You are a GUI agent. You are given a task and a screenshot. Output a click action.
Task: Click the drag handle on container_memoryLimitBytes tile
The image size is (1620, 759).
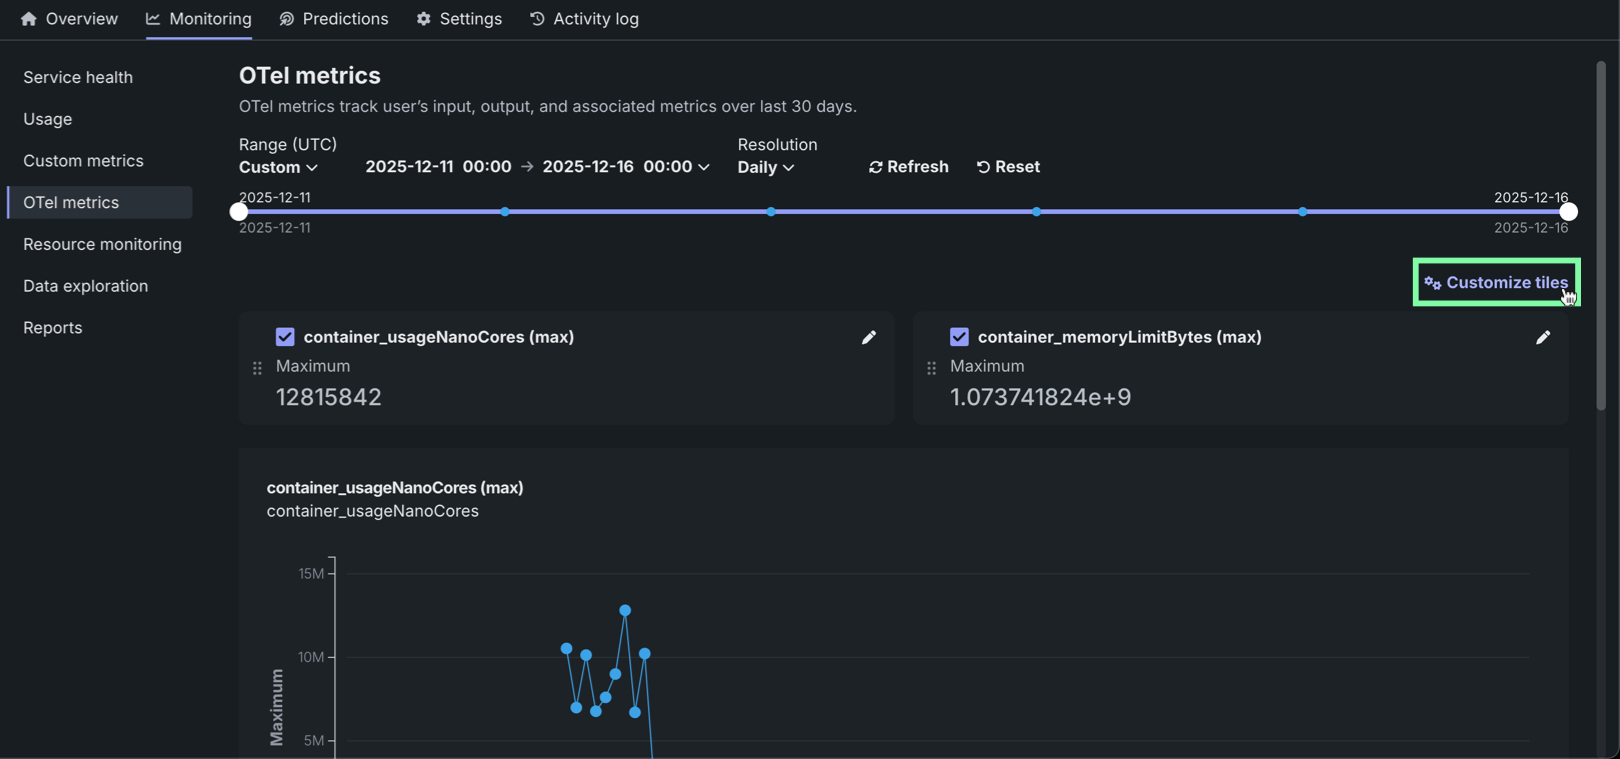(x=931, y=368)
